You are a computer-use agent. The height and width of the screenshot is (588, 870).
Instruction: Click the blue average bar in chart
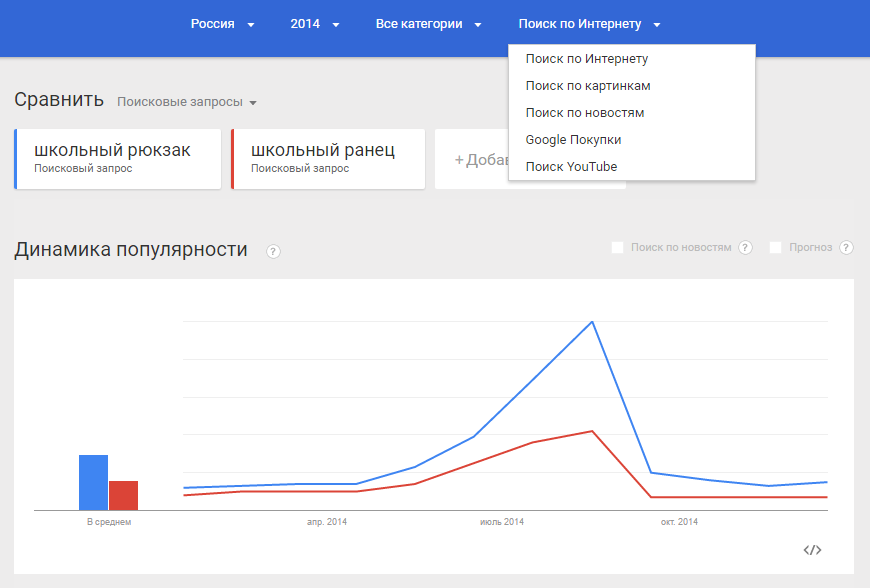tap(93, 482)
